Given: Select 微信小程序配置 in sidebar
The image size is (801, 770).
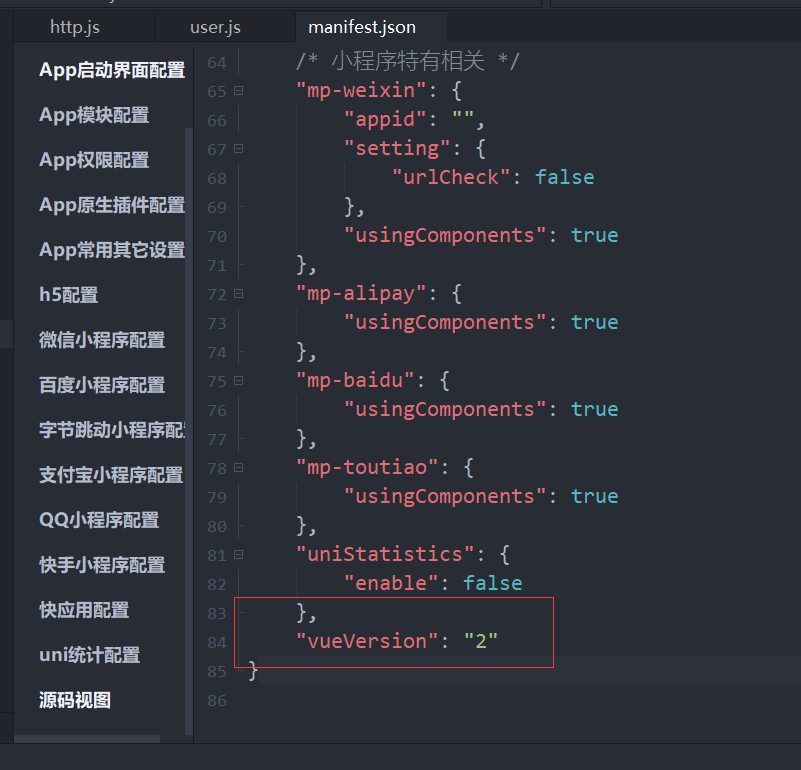Looking at the screenshot, I should (x=102, y=340).
